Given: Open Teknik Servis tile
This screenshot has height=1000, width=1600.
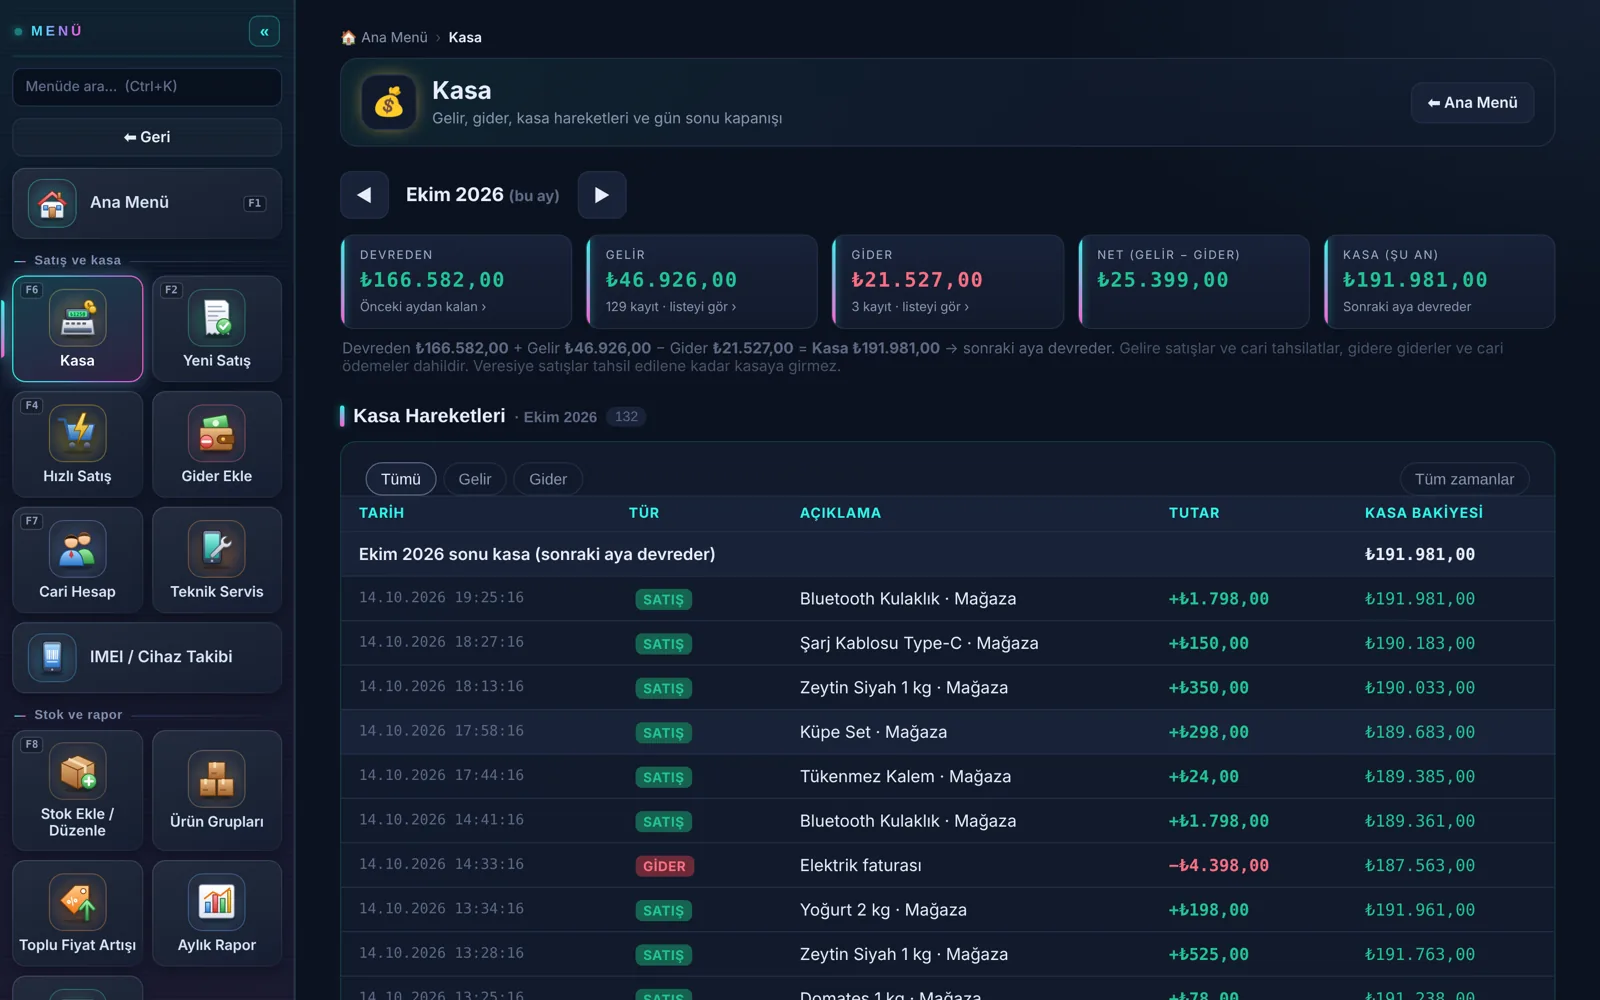Looking at the screenshot, I should pyautogui.click(x=217, y=560).
